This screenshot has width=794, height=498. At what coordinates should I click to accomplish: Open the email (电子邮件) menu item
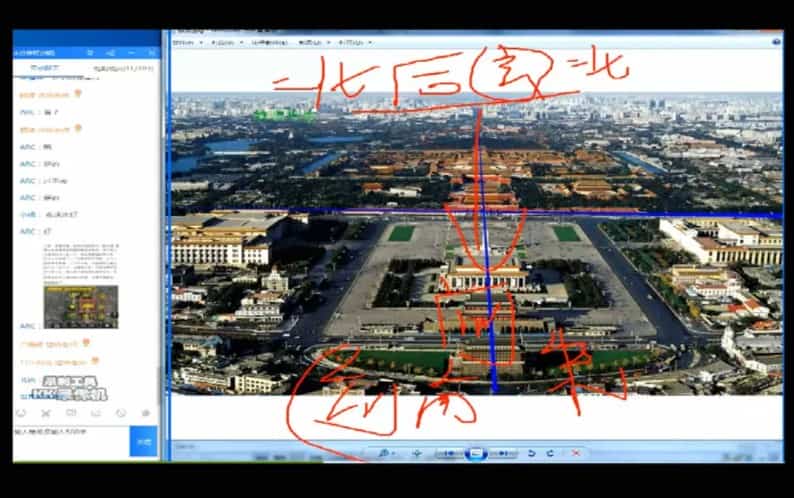pyautogui.click(x=268, y=43)
